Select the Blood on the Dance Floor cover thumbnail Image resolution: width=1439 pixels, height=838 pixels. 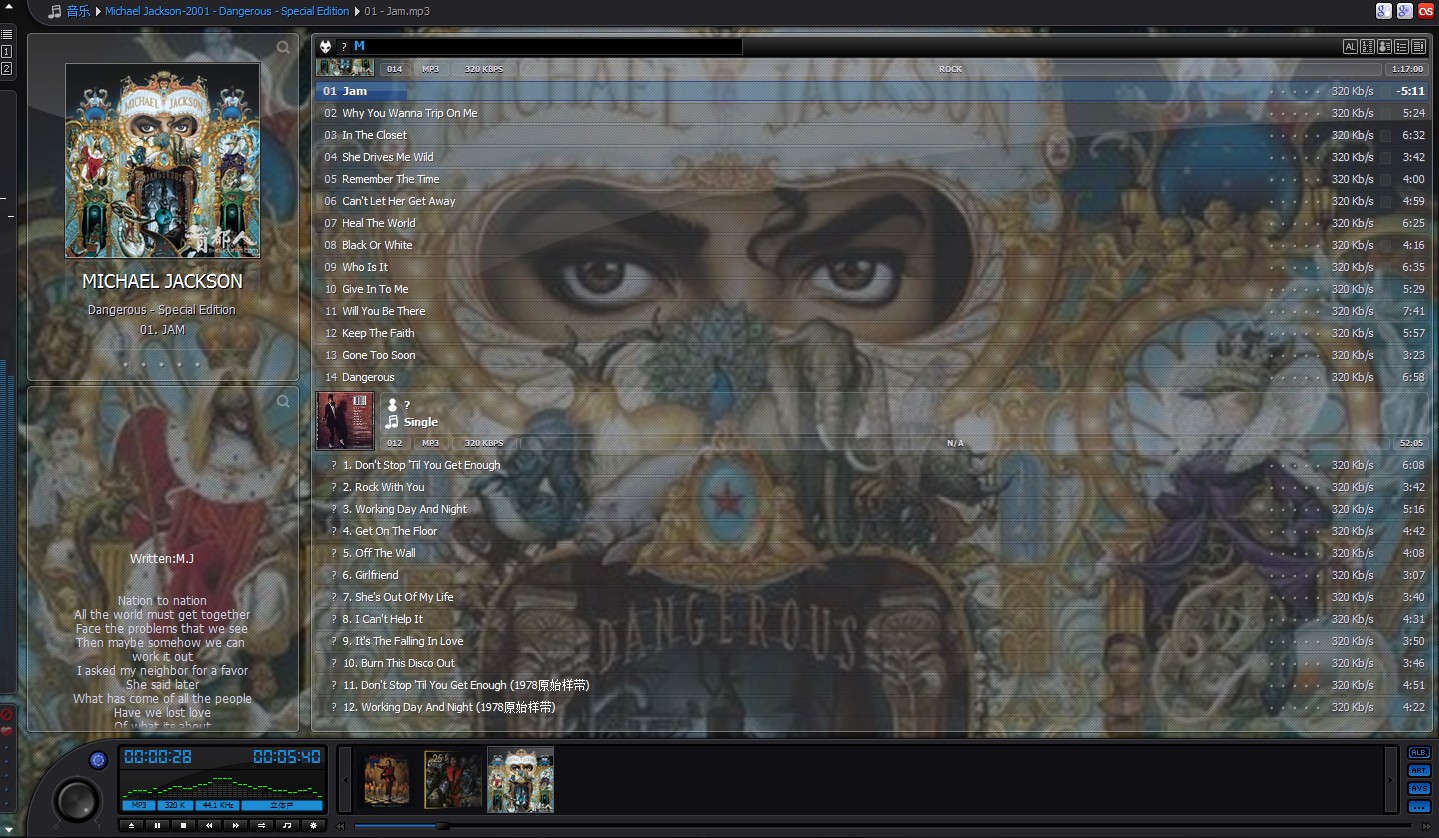pos(387,779)
